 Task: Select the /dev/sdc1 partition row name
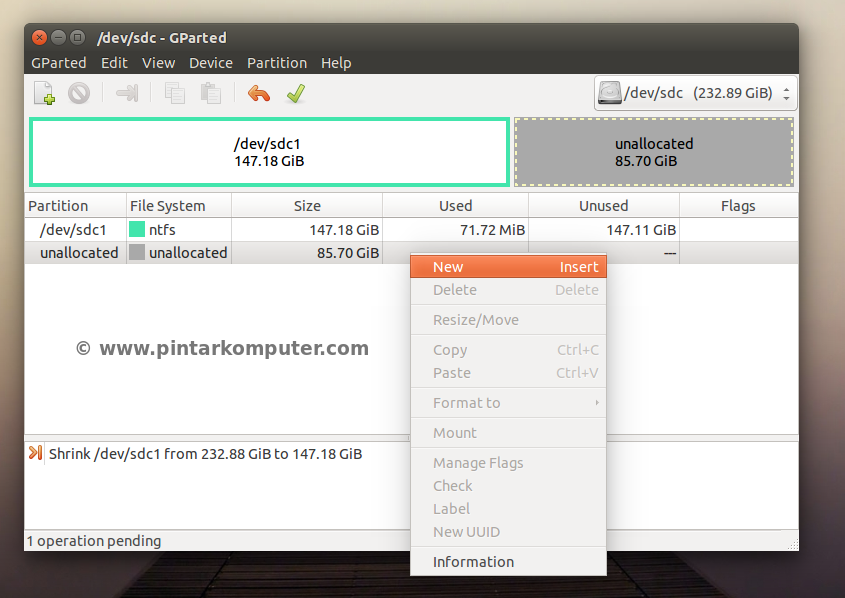point(73,230)
